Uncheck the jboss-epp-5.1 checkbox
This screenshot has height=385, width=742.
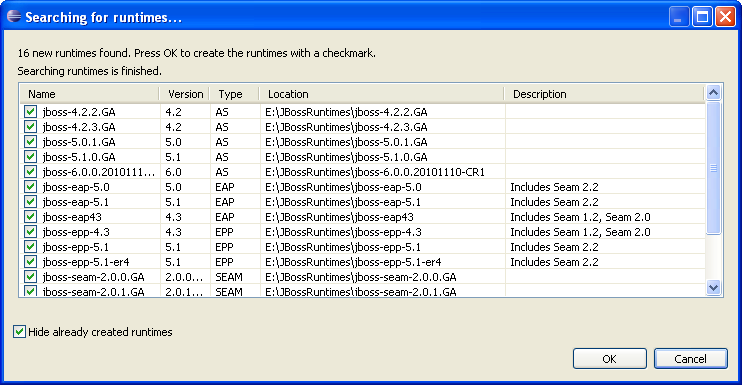click(30, 246)
